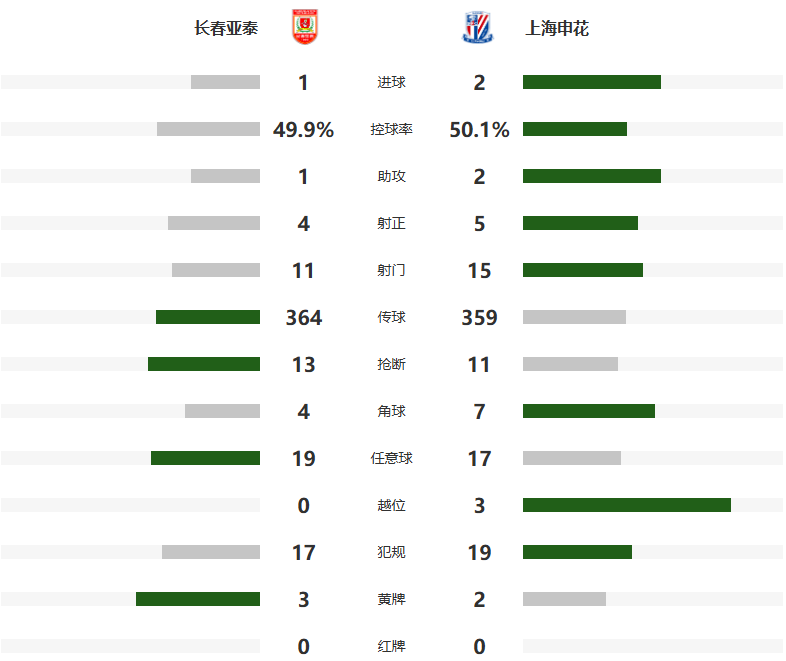Select the 进球 stat label
Viewport: 786px width, 661px height.
391,82
